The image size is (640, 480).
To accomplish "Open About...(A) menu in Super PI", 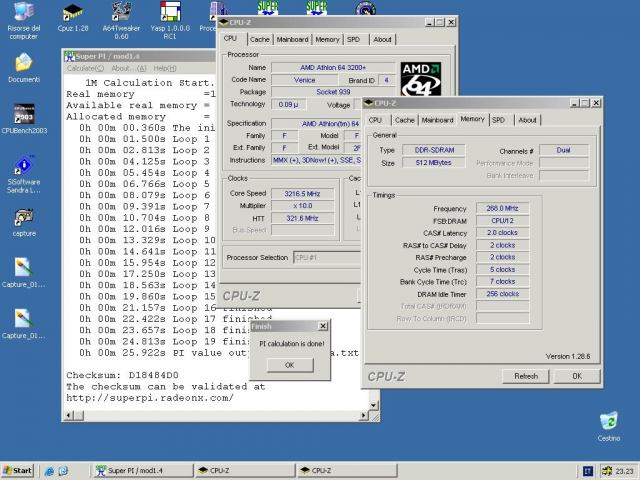I will pyautogui.click(x=129, y=68).
